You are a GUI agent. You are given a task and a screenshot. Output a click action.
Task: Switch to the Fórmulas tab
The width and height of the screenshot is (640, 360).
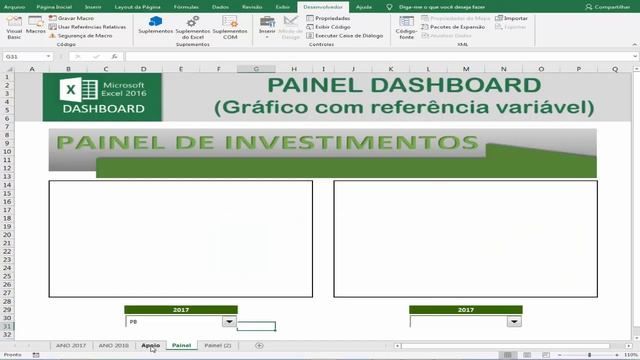pyautogui.click(x=186, y=7)
